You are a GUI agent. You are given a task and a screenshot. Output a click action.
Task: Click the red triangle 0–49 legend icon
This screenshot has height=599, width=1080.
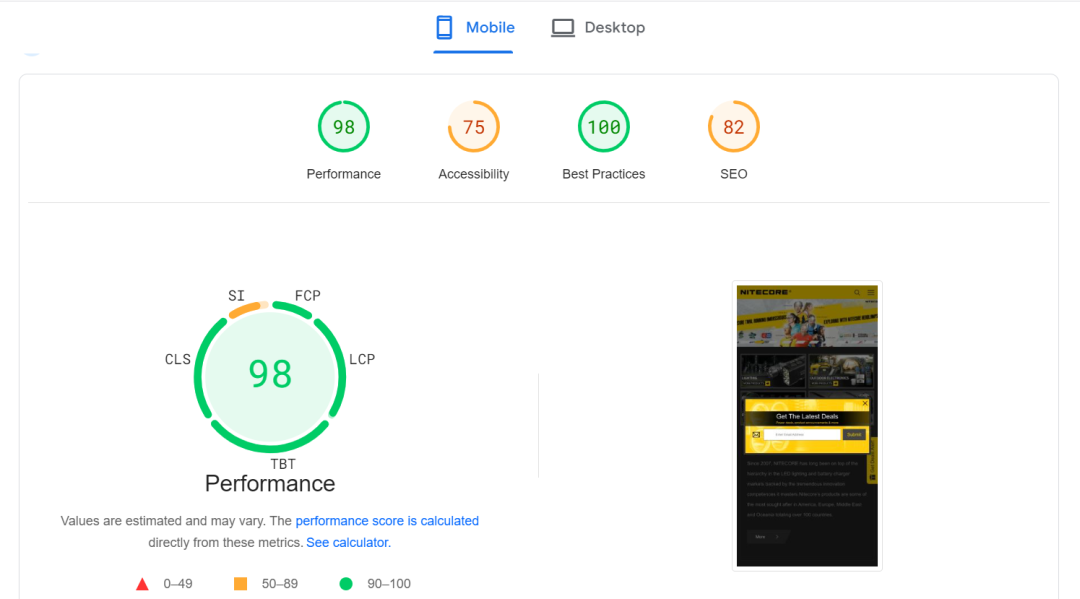142,584
